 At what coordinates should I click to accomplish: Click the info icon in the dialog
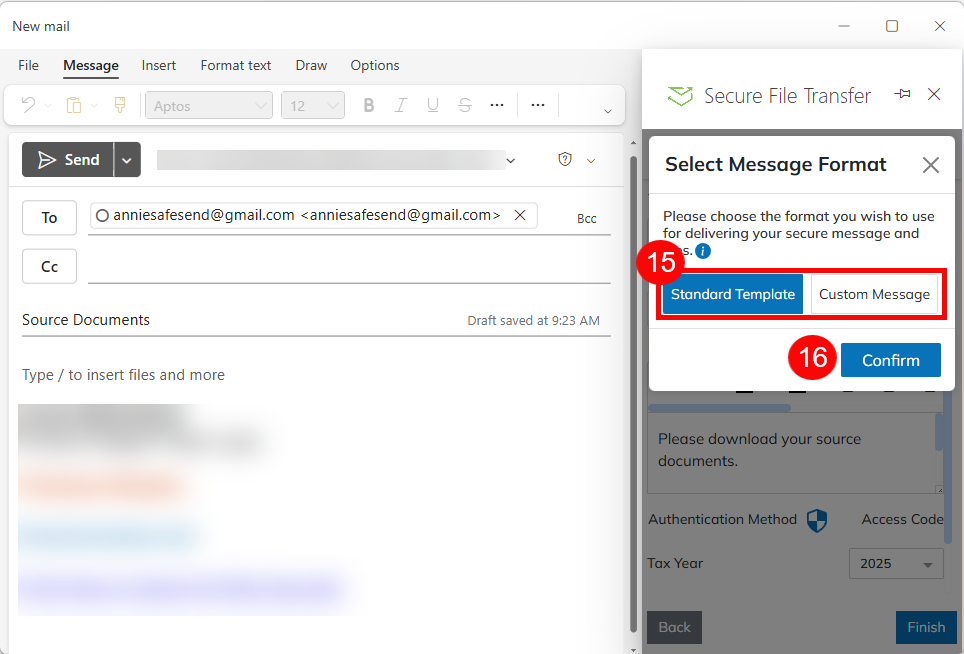pos(703,251)
